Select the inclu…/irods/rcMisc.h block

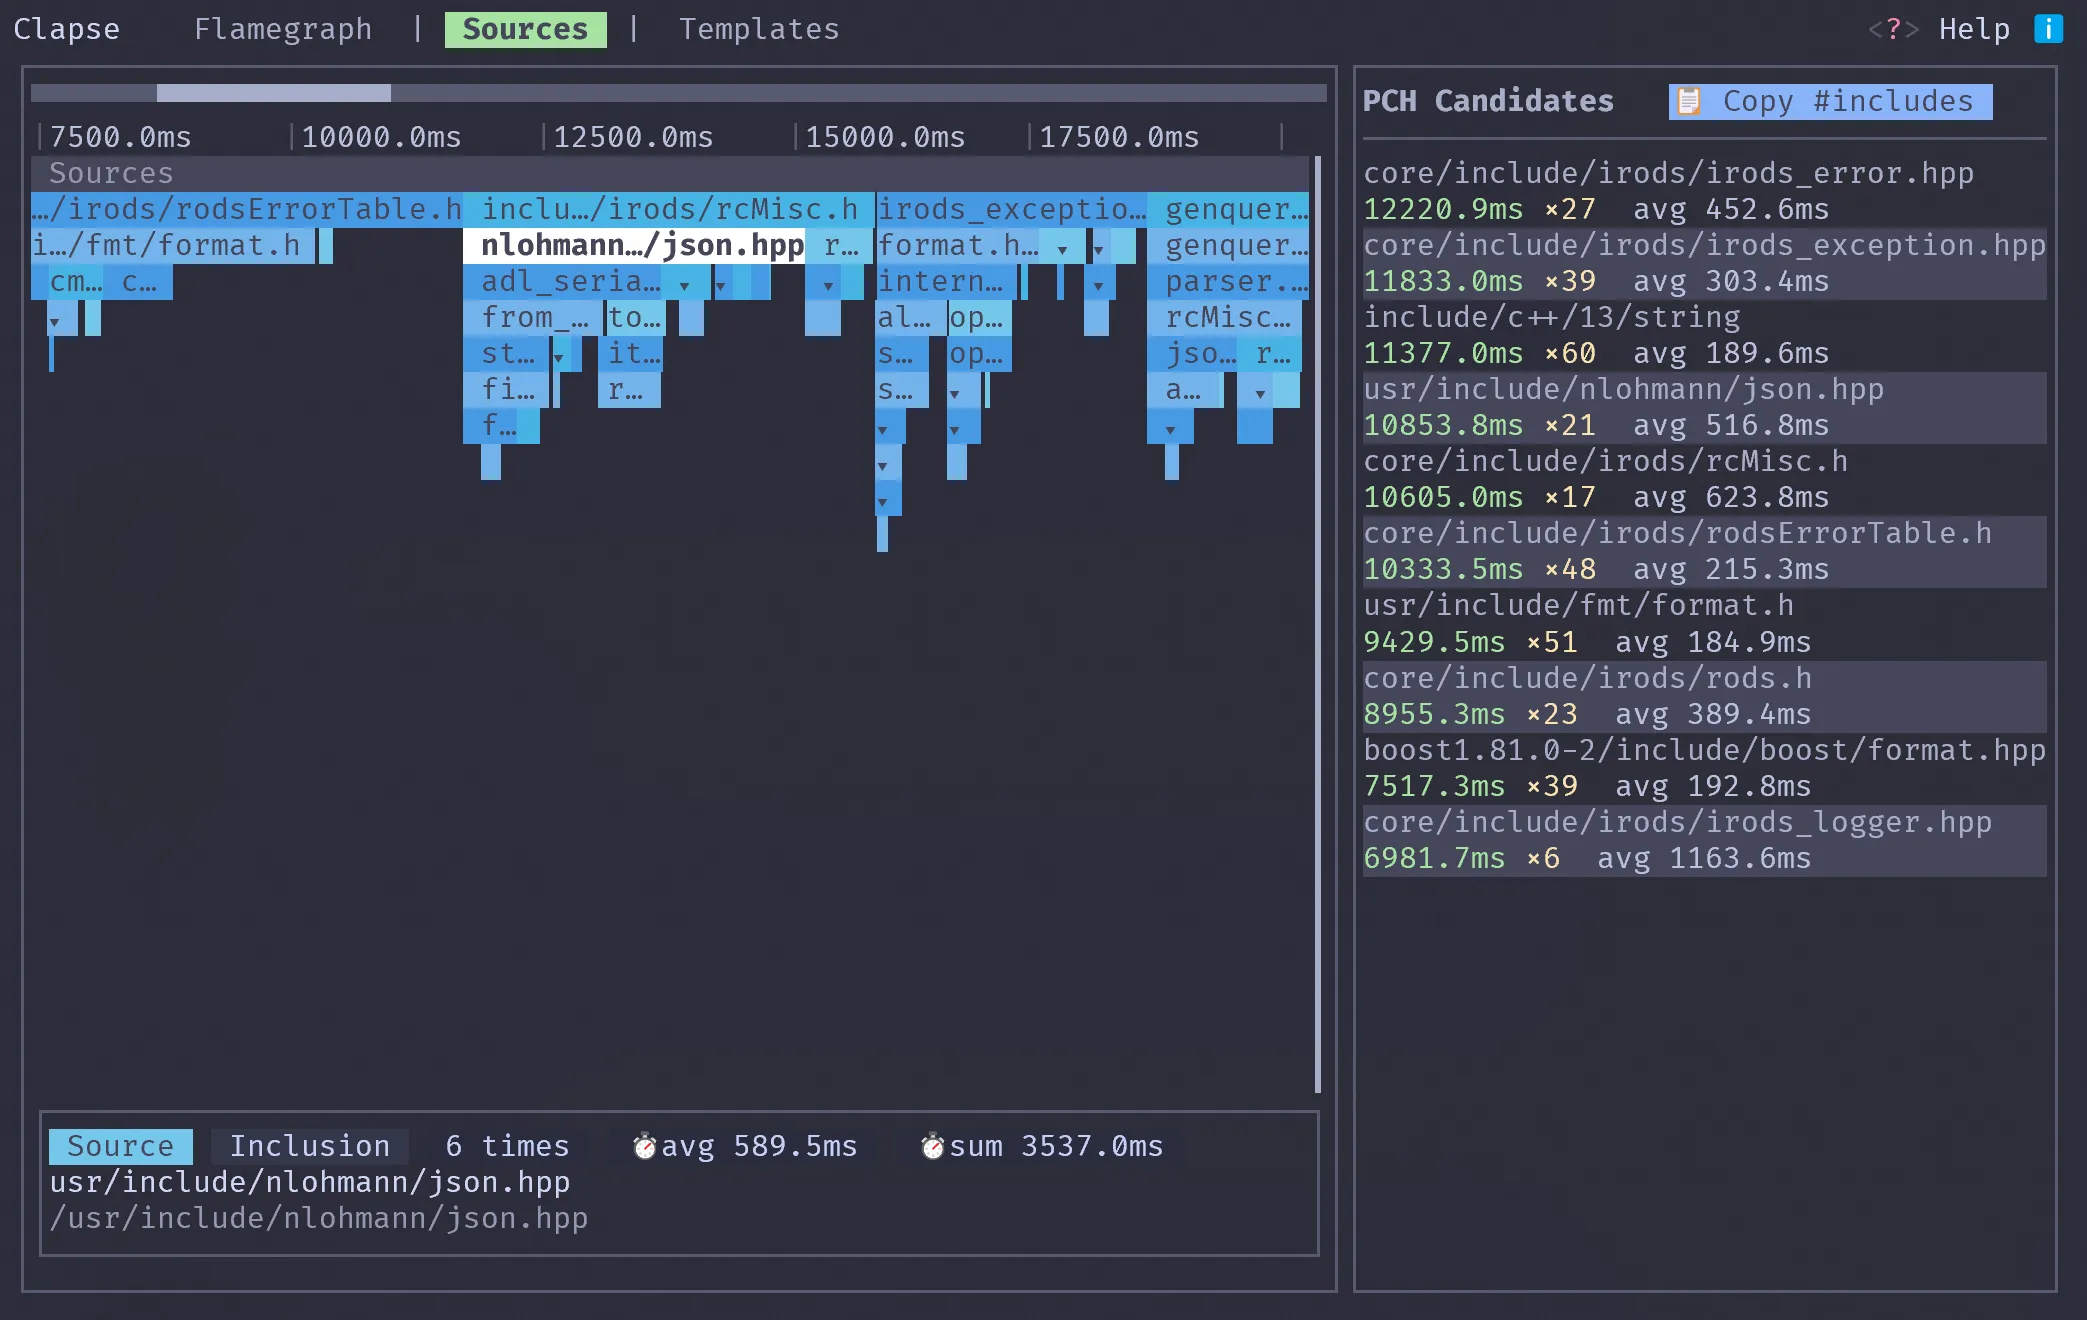668,209
